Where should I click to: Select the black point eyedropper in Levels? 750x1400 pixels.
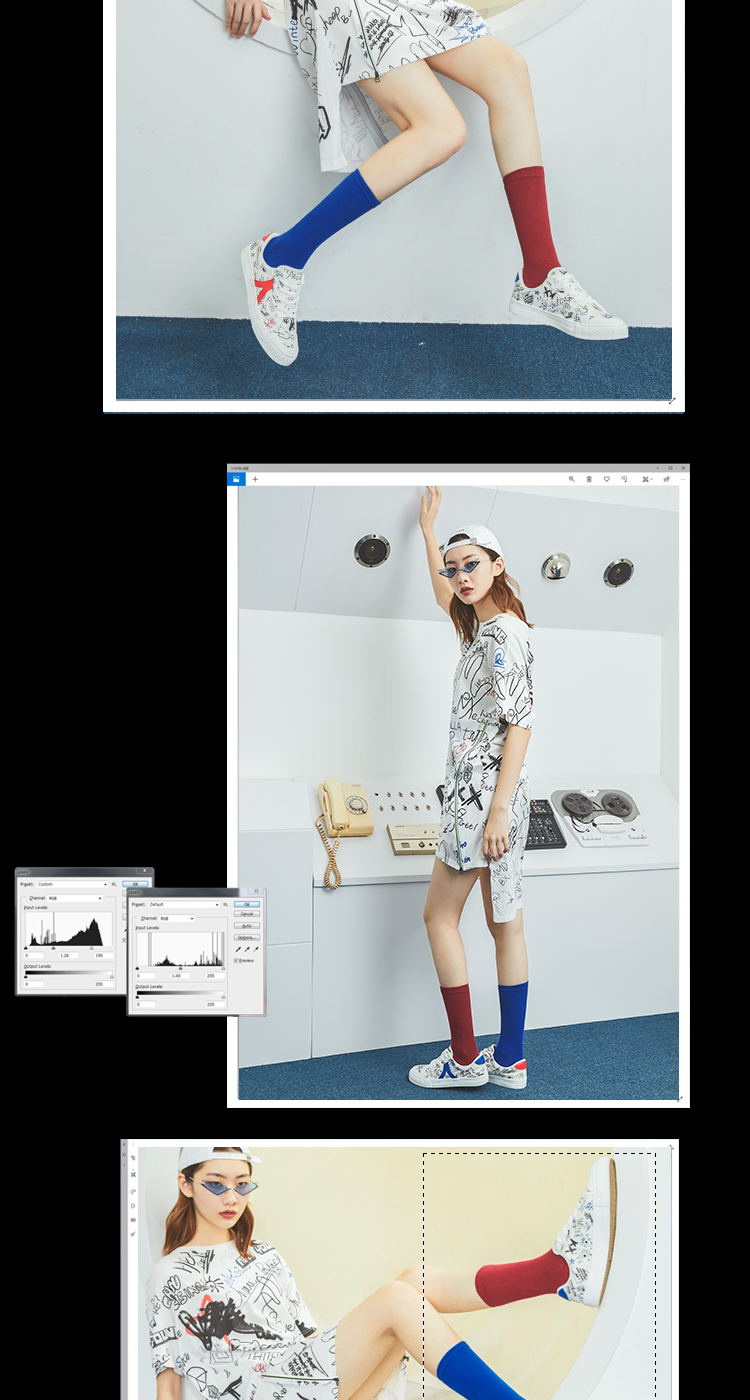[x=238, y=949]
